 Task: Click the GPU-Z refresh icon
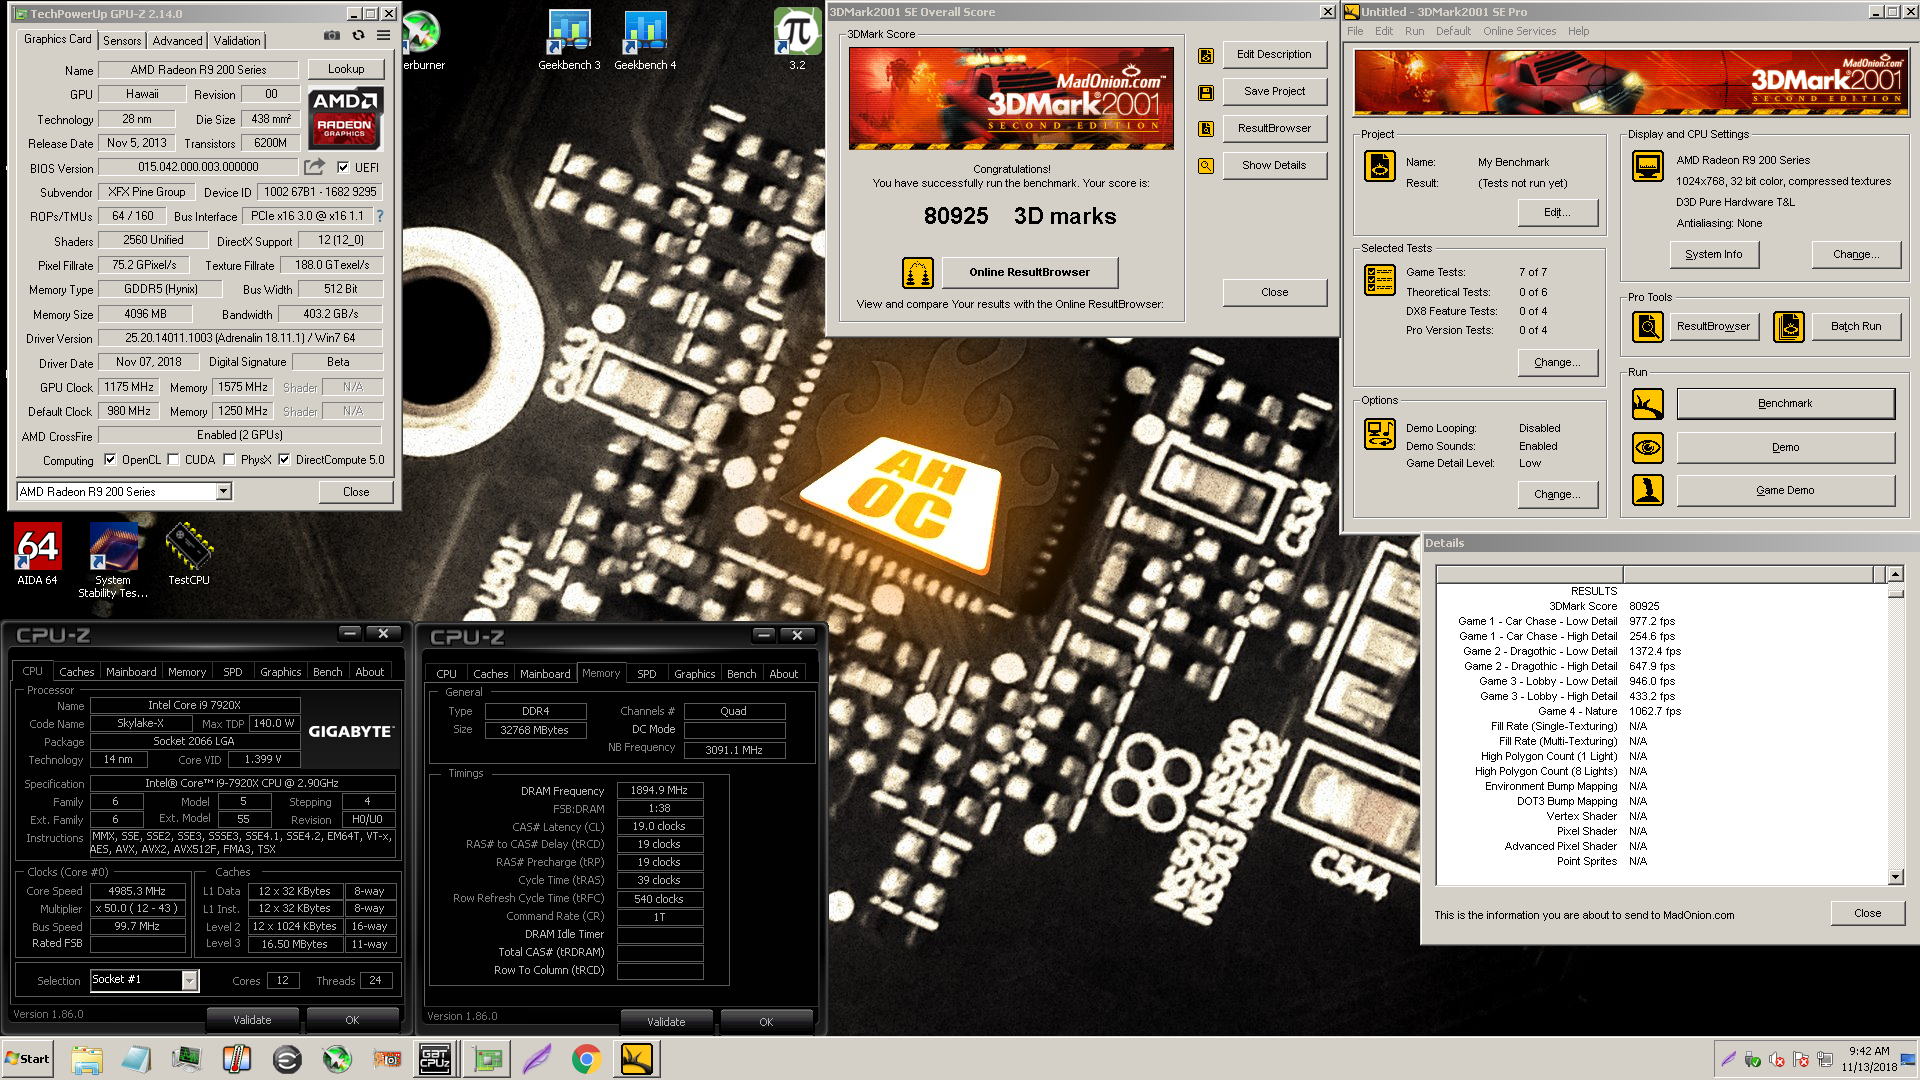coord(358,36)
